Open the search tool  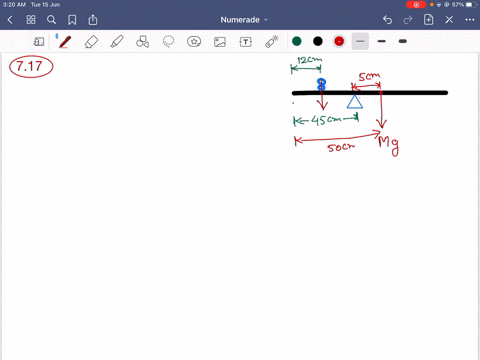pyautogui.click(x=51, y=20)
